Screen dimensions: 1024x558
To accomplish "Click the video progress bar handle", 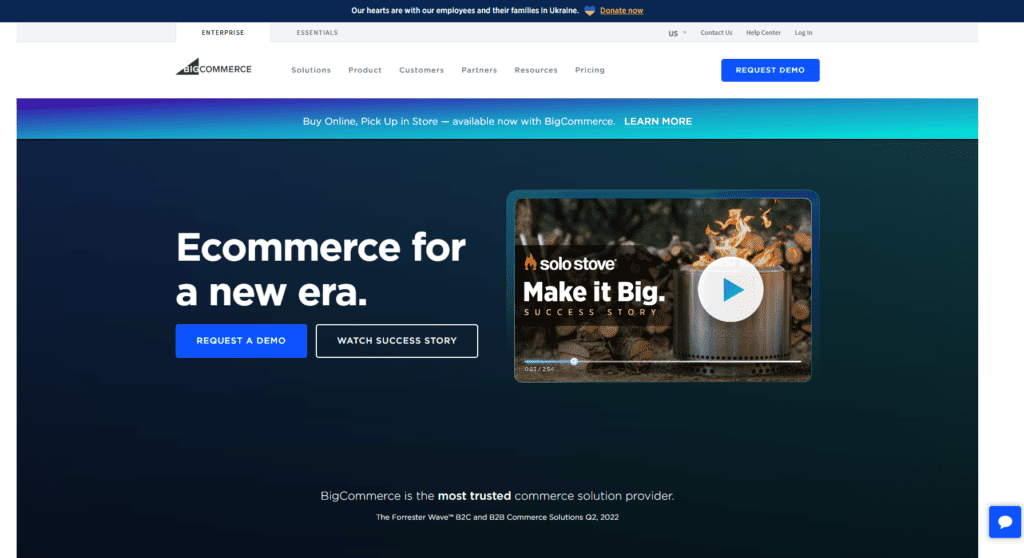I will coord(574,361).
